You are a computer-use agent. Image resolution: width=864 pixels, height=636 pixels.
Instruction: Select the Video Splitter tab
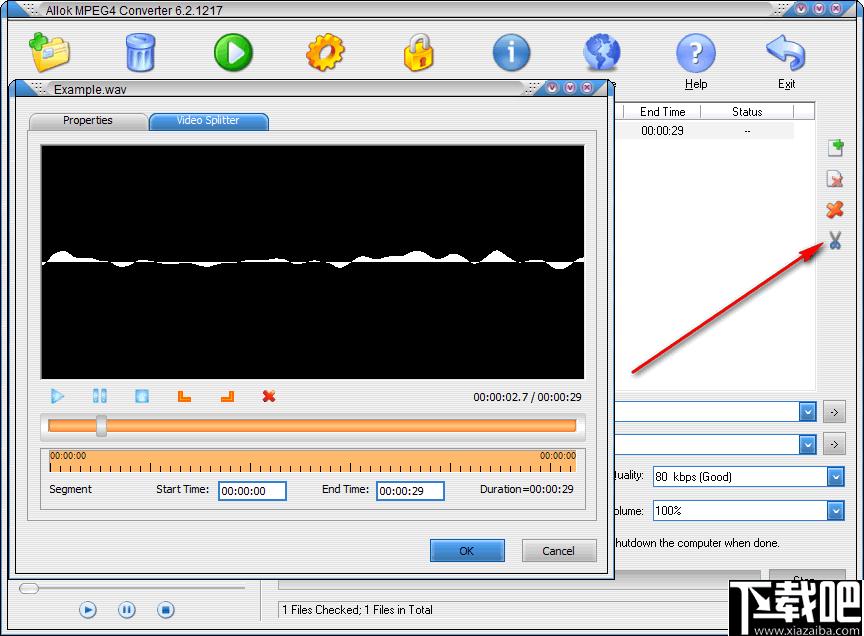[x=208, y=121]
